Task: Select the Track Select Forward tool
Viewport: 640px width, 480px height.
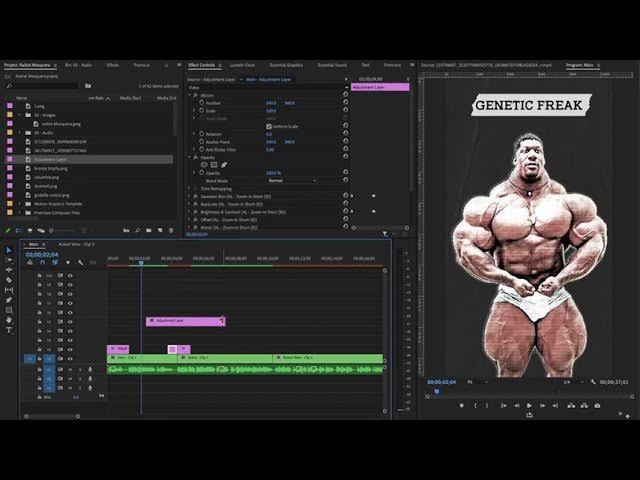Action: click(9, 260)
